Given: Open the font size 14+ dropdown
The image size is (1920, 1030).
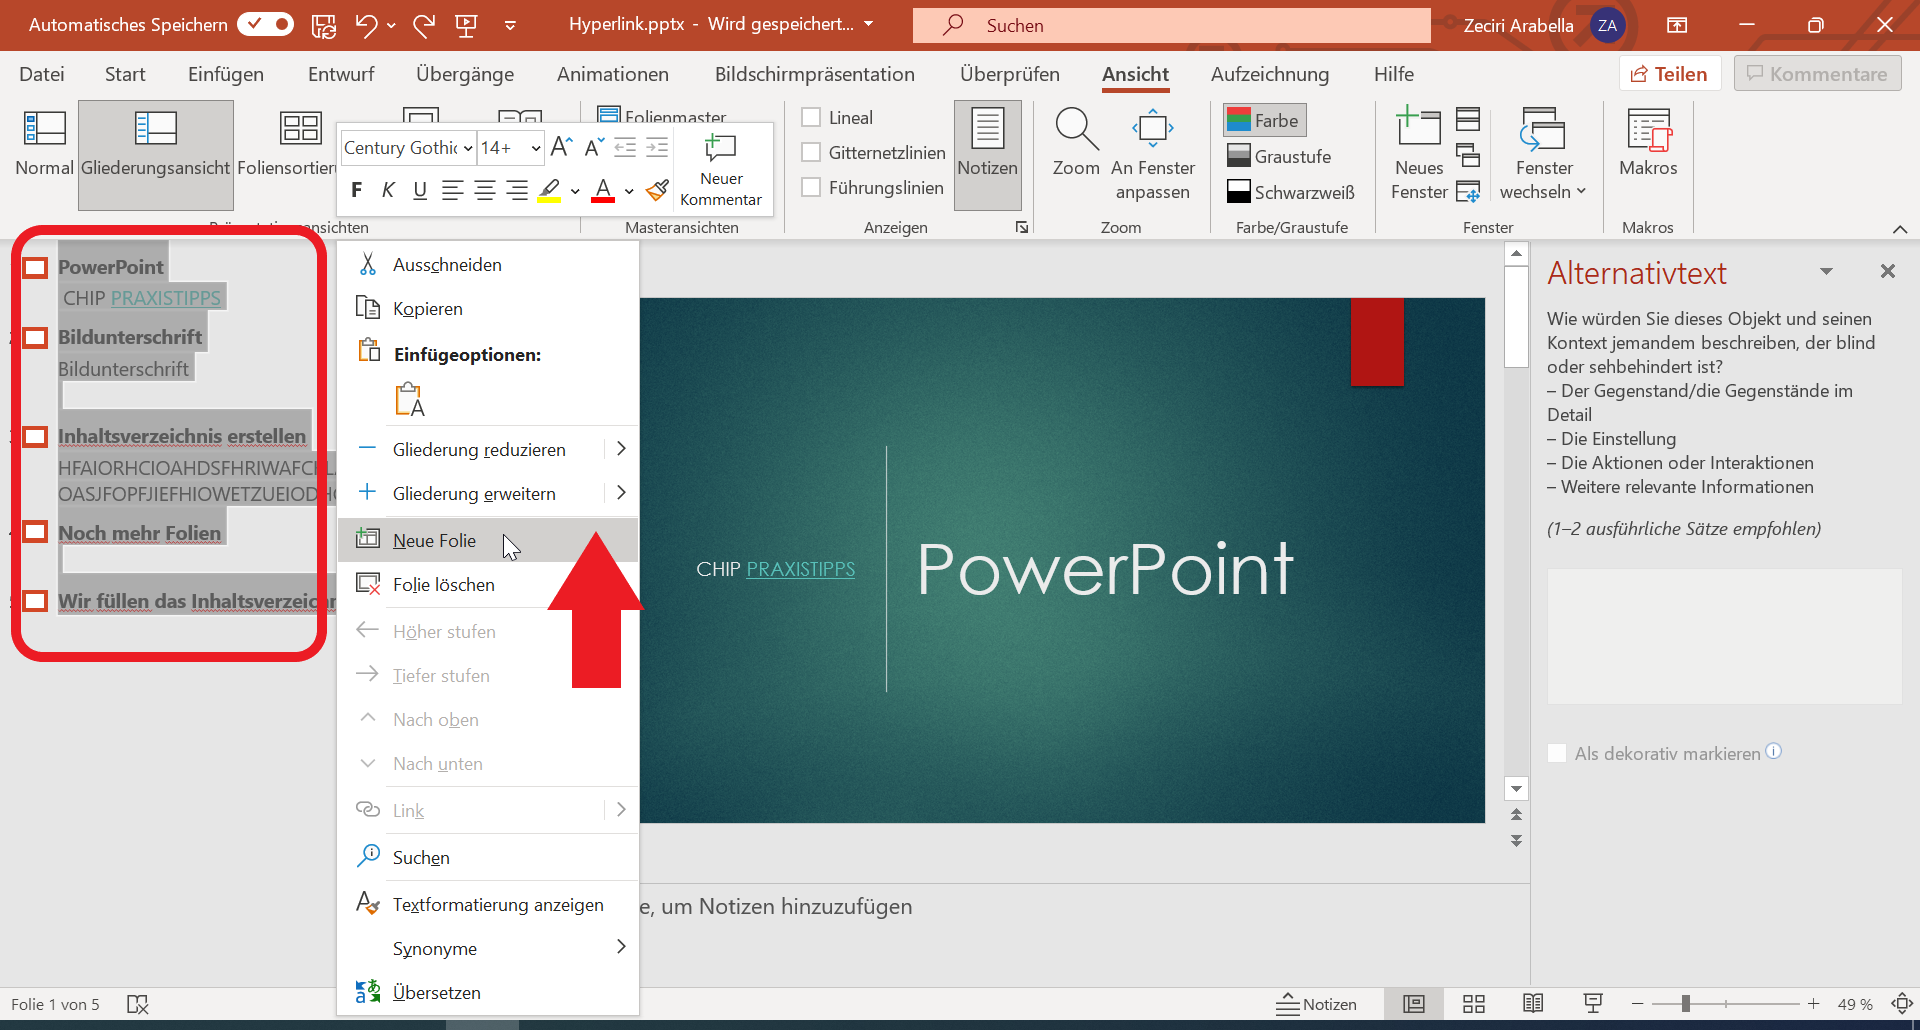Looking at the screenshot, I should tap(536, 148).
